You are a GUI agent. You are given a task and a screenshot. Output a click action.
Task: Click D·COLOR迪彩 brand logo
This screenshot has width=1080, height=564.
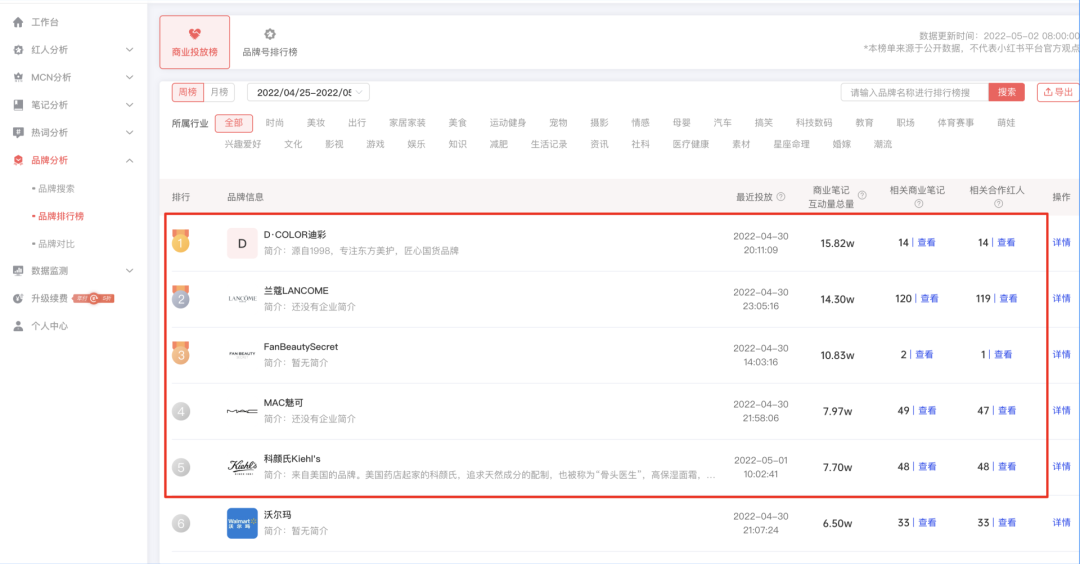point(242,243)
